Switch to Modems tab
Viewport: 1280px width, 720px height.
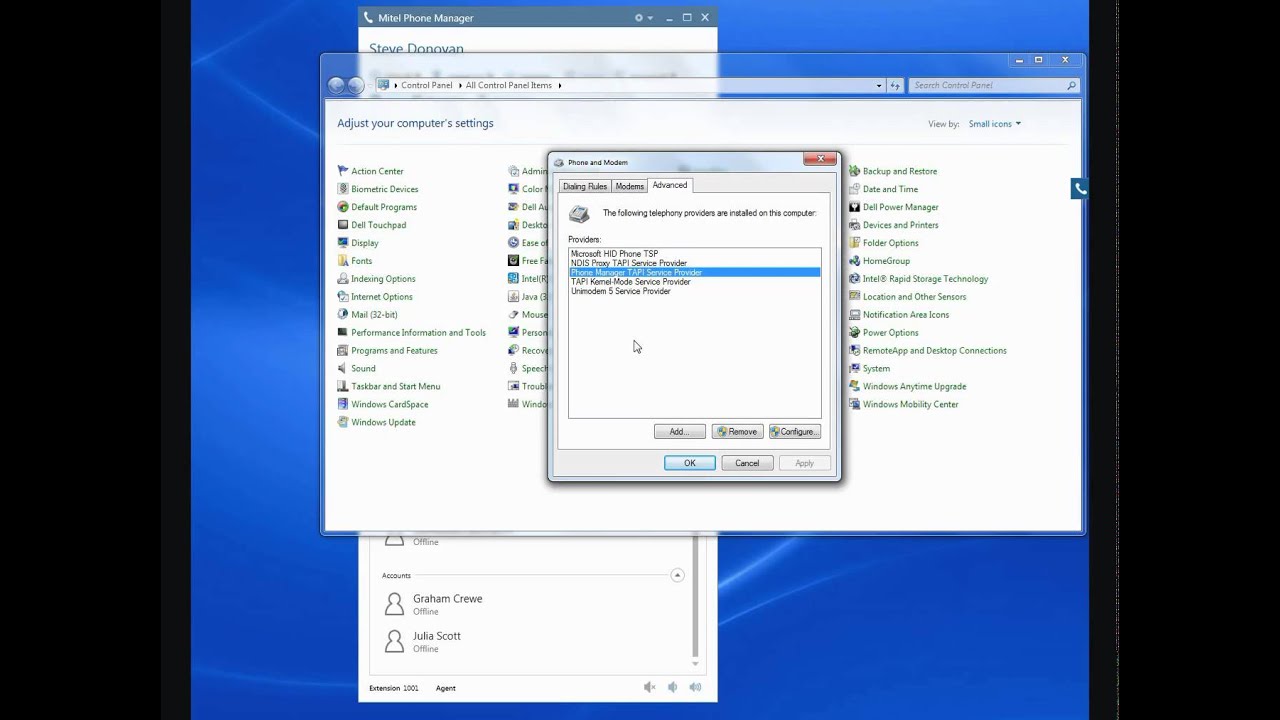pos(630,187)
